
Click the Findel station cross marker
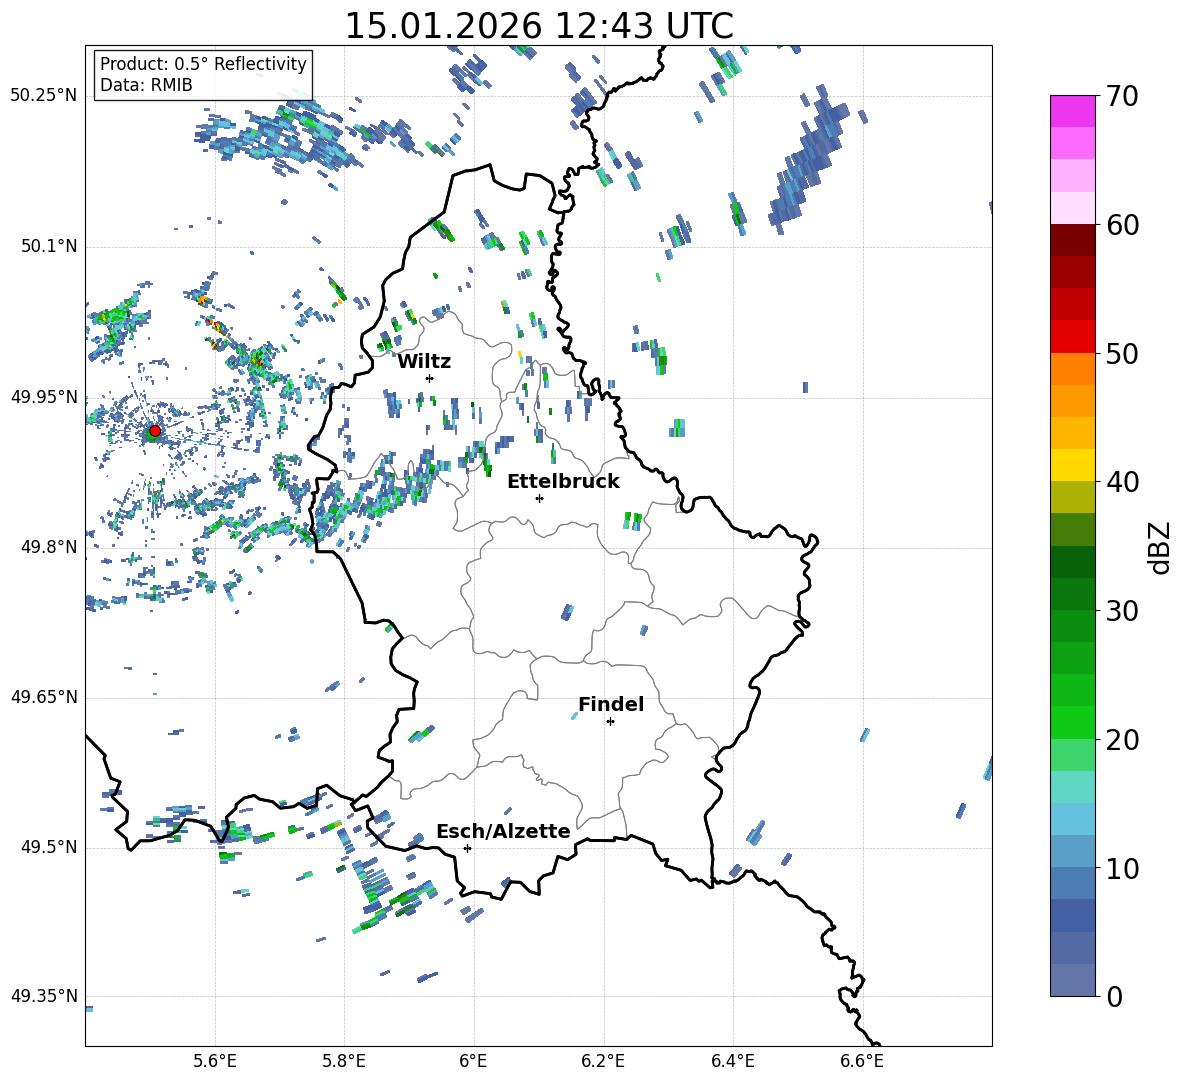tap(610, 722)
